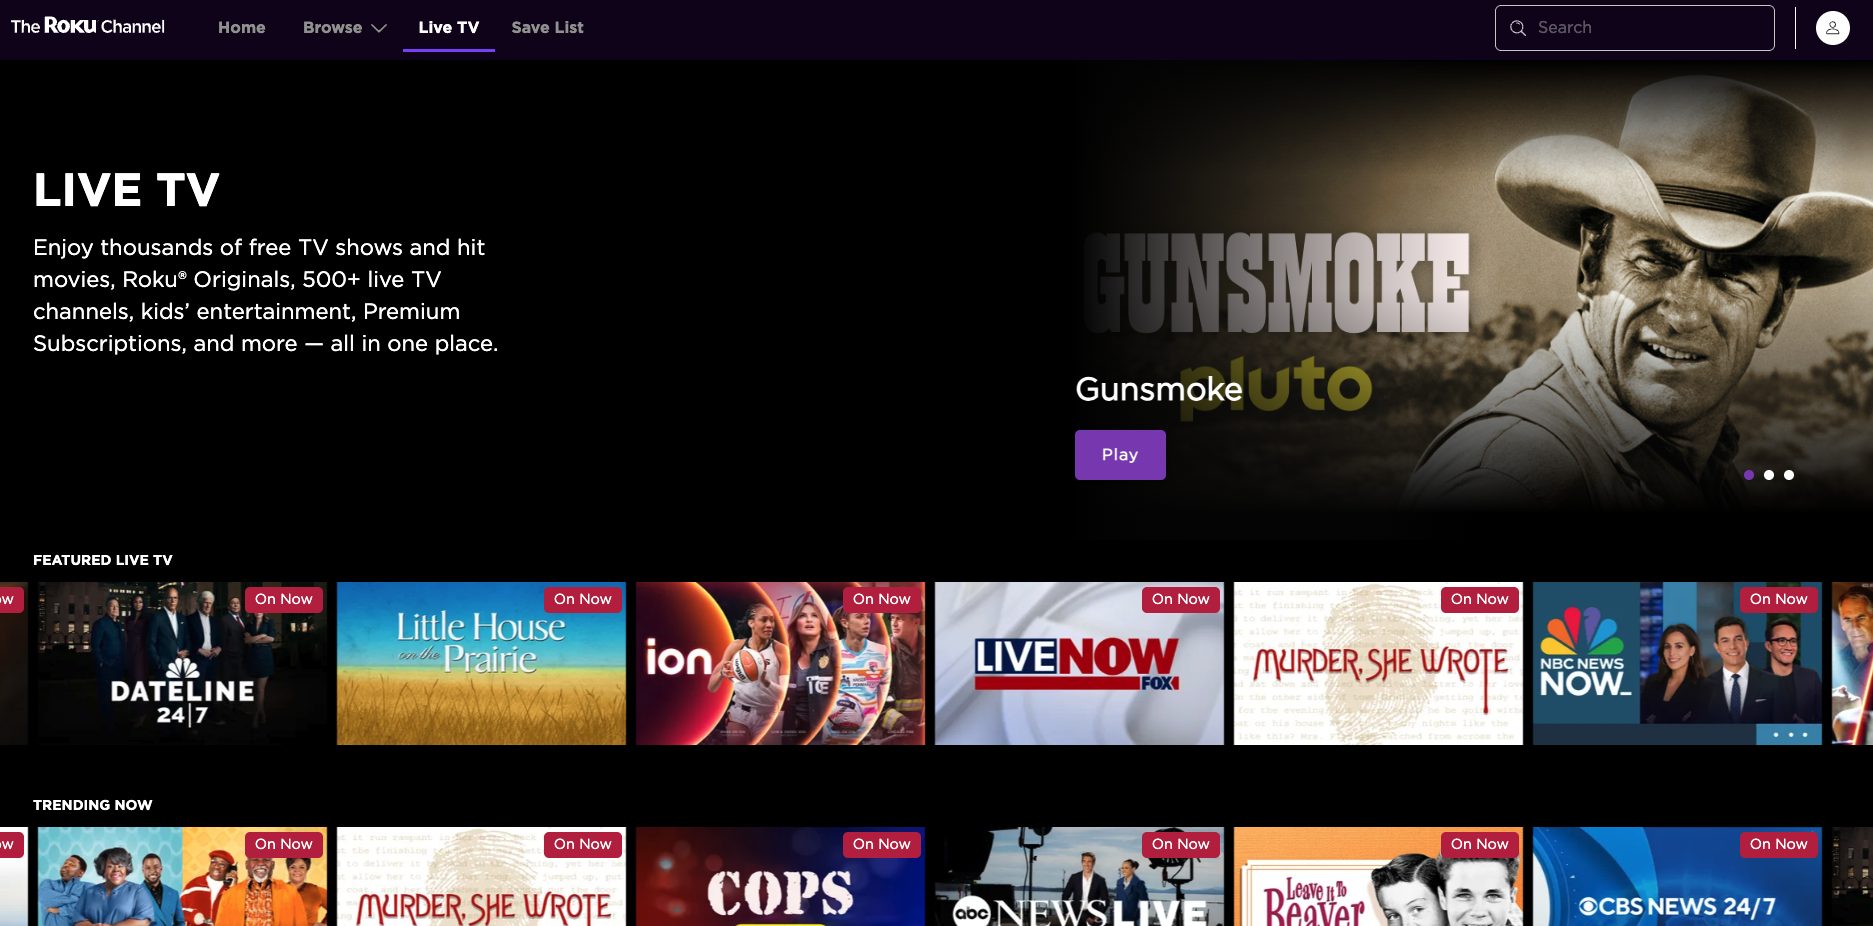Click On Now badge on Dateline 24/7

click(284, 599)
